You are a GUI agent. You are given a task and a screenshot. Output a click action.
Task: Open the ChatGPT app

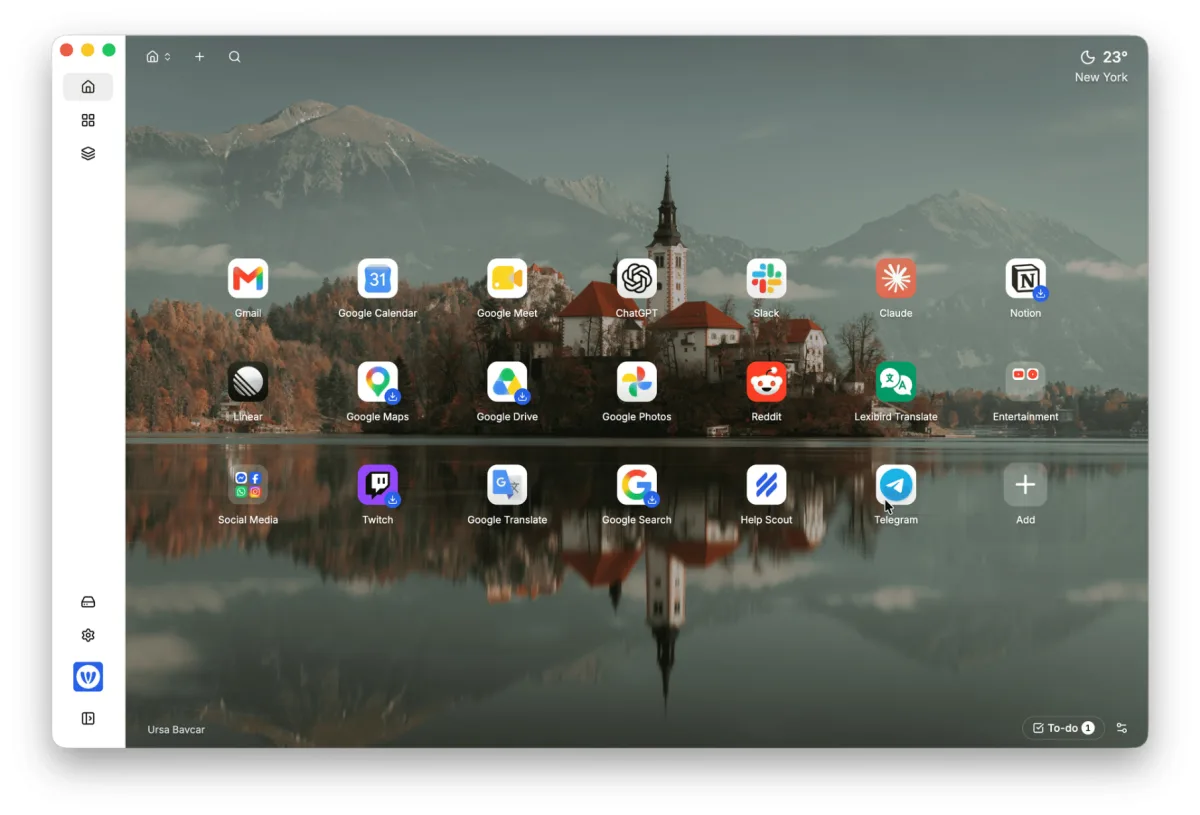click(637, 279)
